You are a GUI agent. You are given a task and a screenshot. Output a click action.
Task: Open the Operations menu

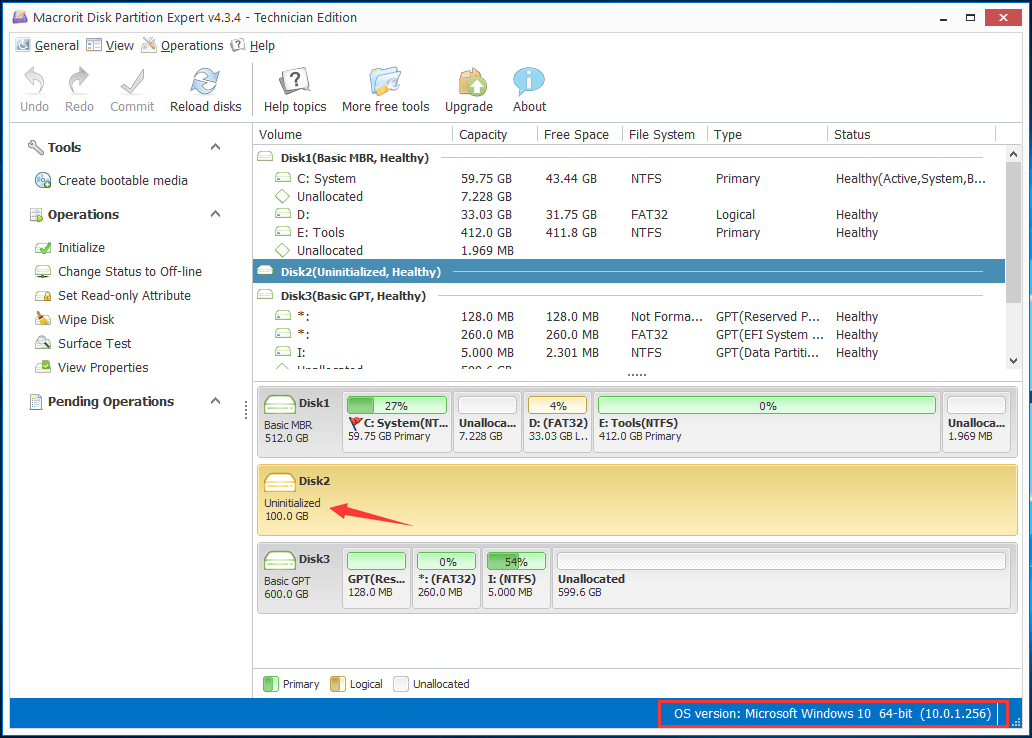pyautogui.click(x=183, y=45)
